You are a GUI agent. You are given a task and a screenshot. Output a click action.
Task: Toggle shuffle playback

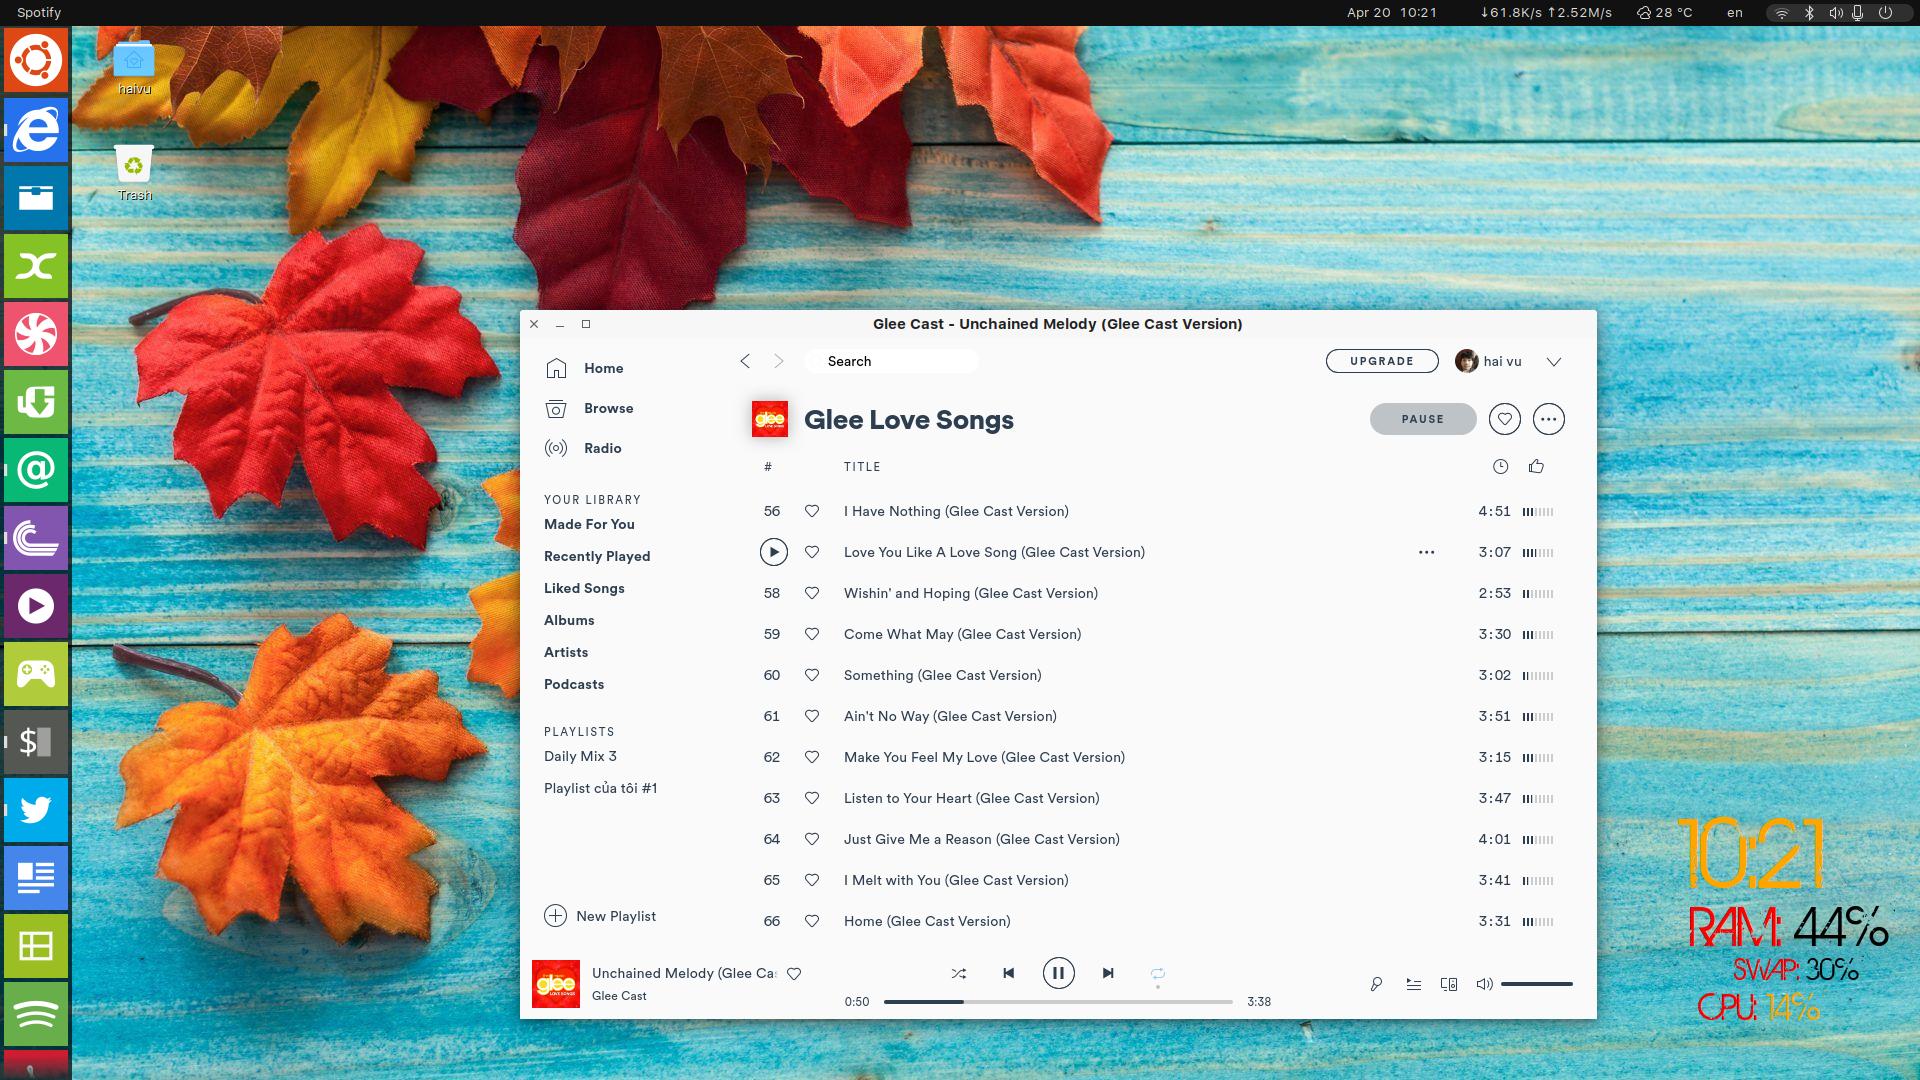[958, 973]
